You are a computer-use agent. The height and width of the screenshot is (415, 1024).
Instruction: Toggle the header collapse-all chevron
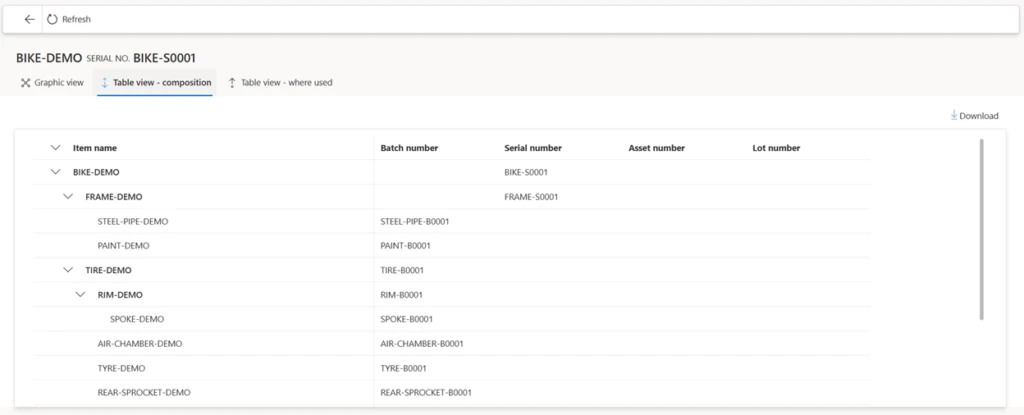(55, 148)
